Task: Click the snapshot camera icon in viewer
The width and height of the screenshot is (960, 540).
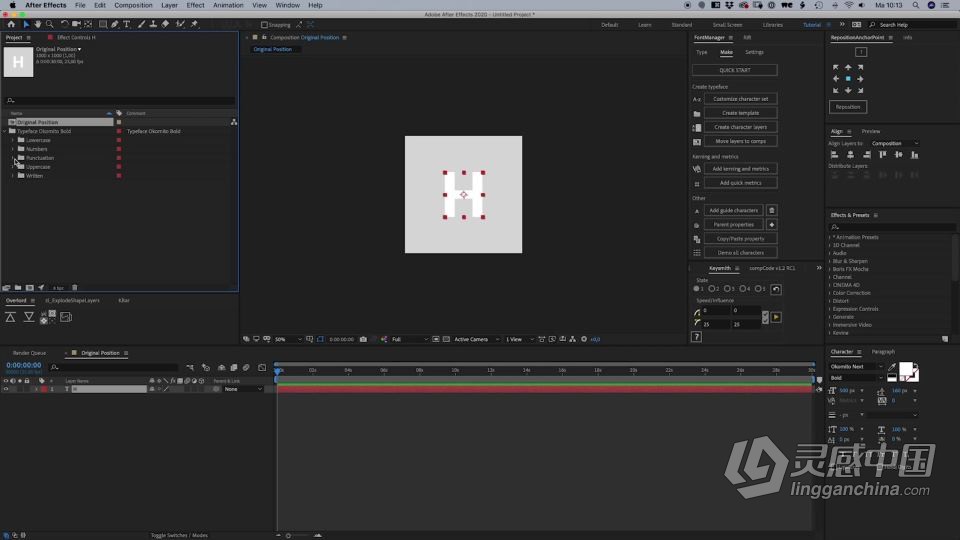Action: pos(363,339)
